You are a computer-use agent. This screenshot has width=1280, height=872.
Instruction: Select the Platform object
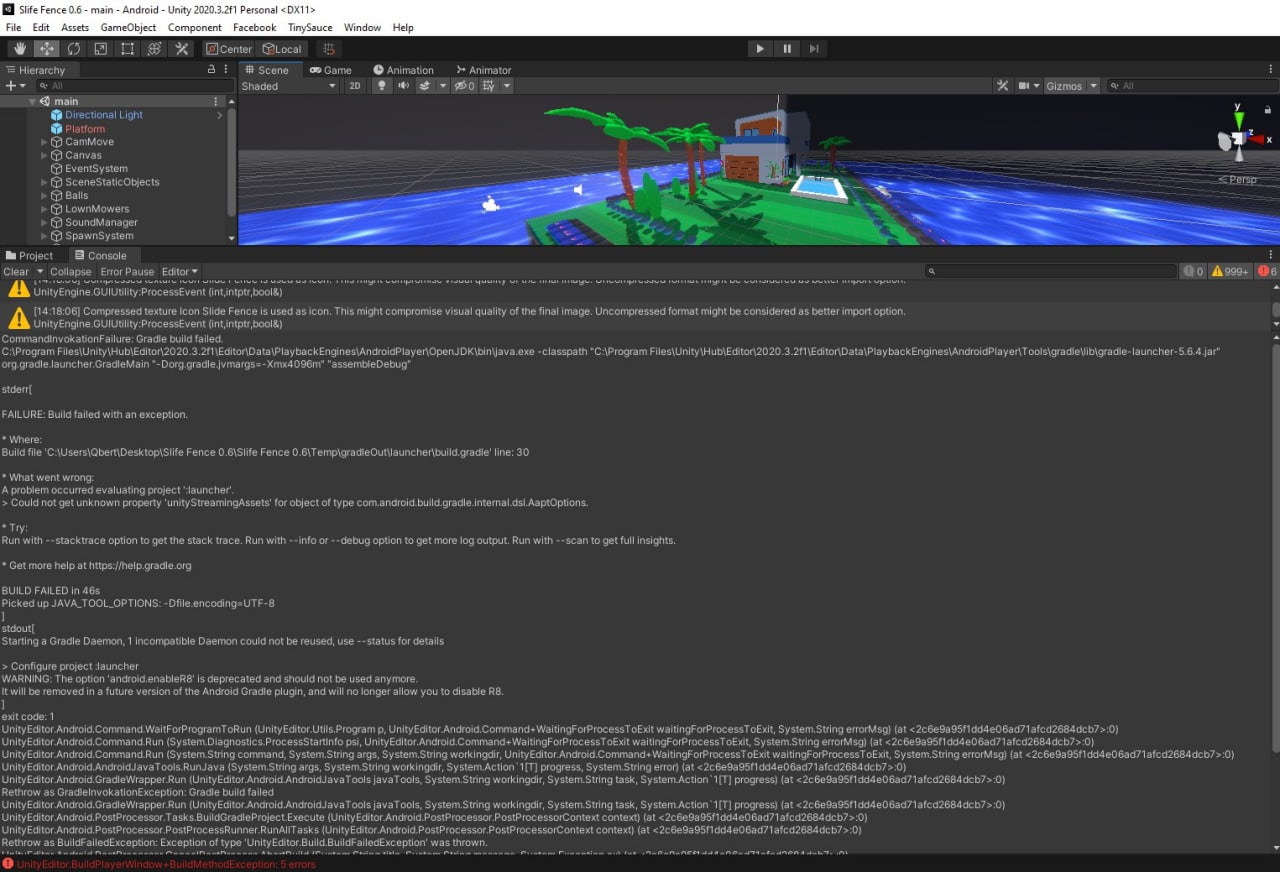tap(85, 129)
